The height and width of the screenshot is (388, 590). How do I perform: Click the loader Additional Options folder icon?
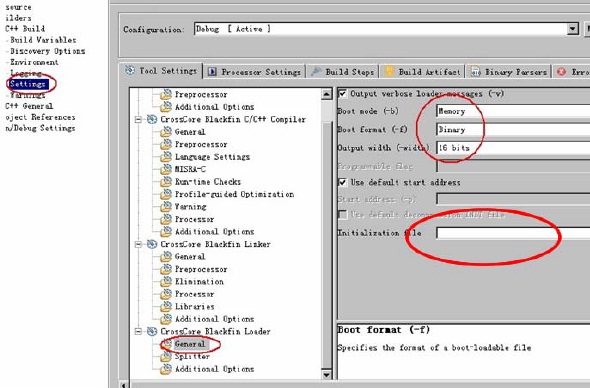(166, 369)
